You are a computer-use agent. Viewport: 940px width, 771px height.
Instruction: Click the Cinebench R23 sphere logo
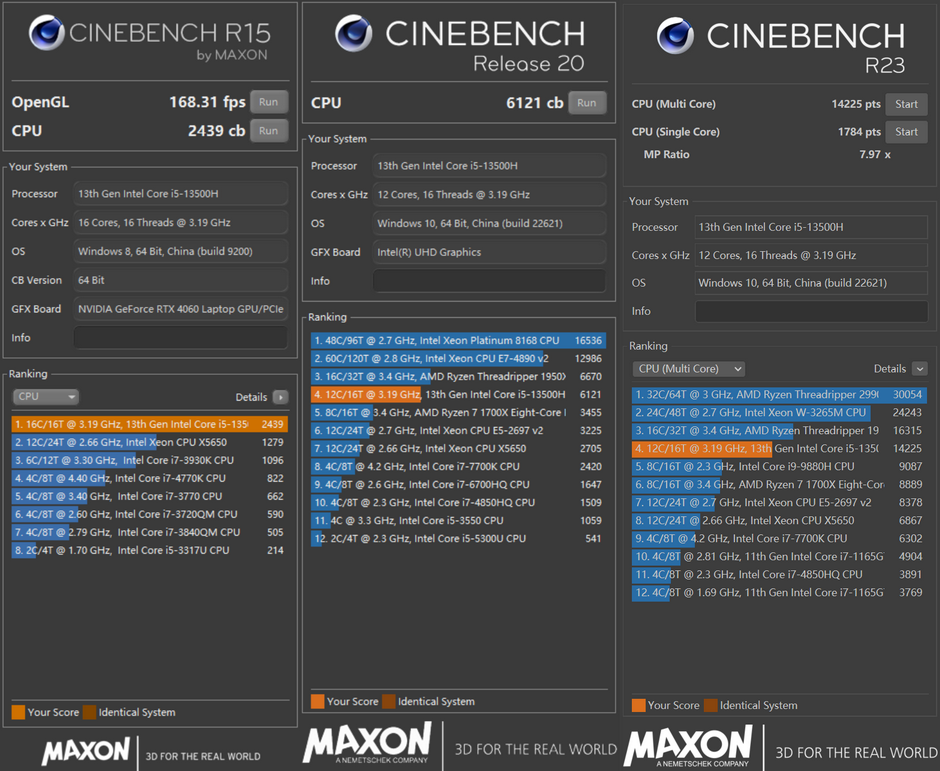tap(674, 35)
